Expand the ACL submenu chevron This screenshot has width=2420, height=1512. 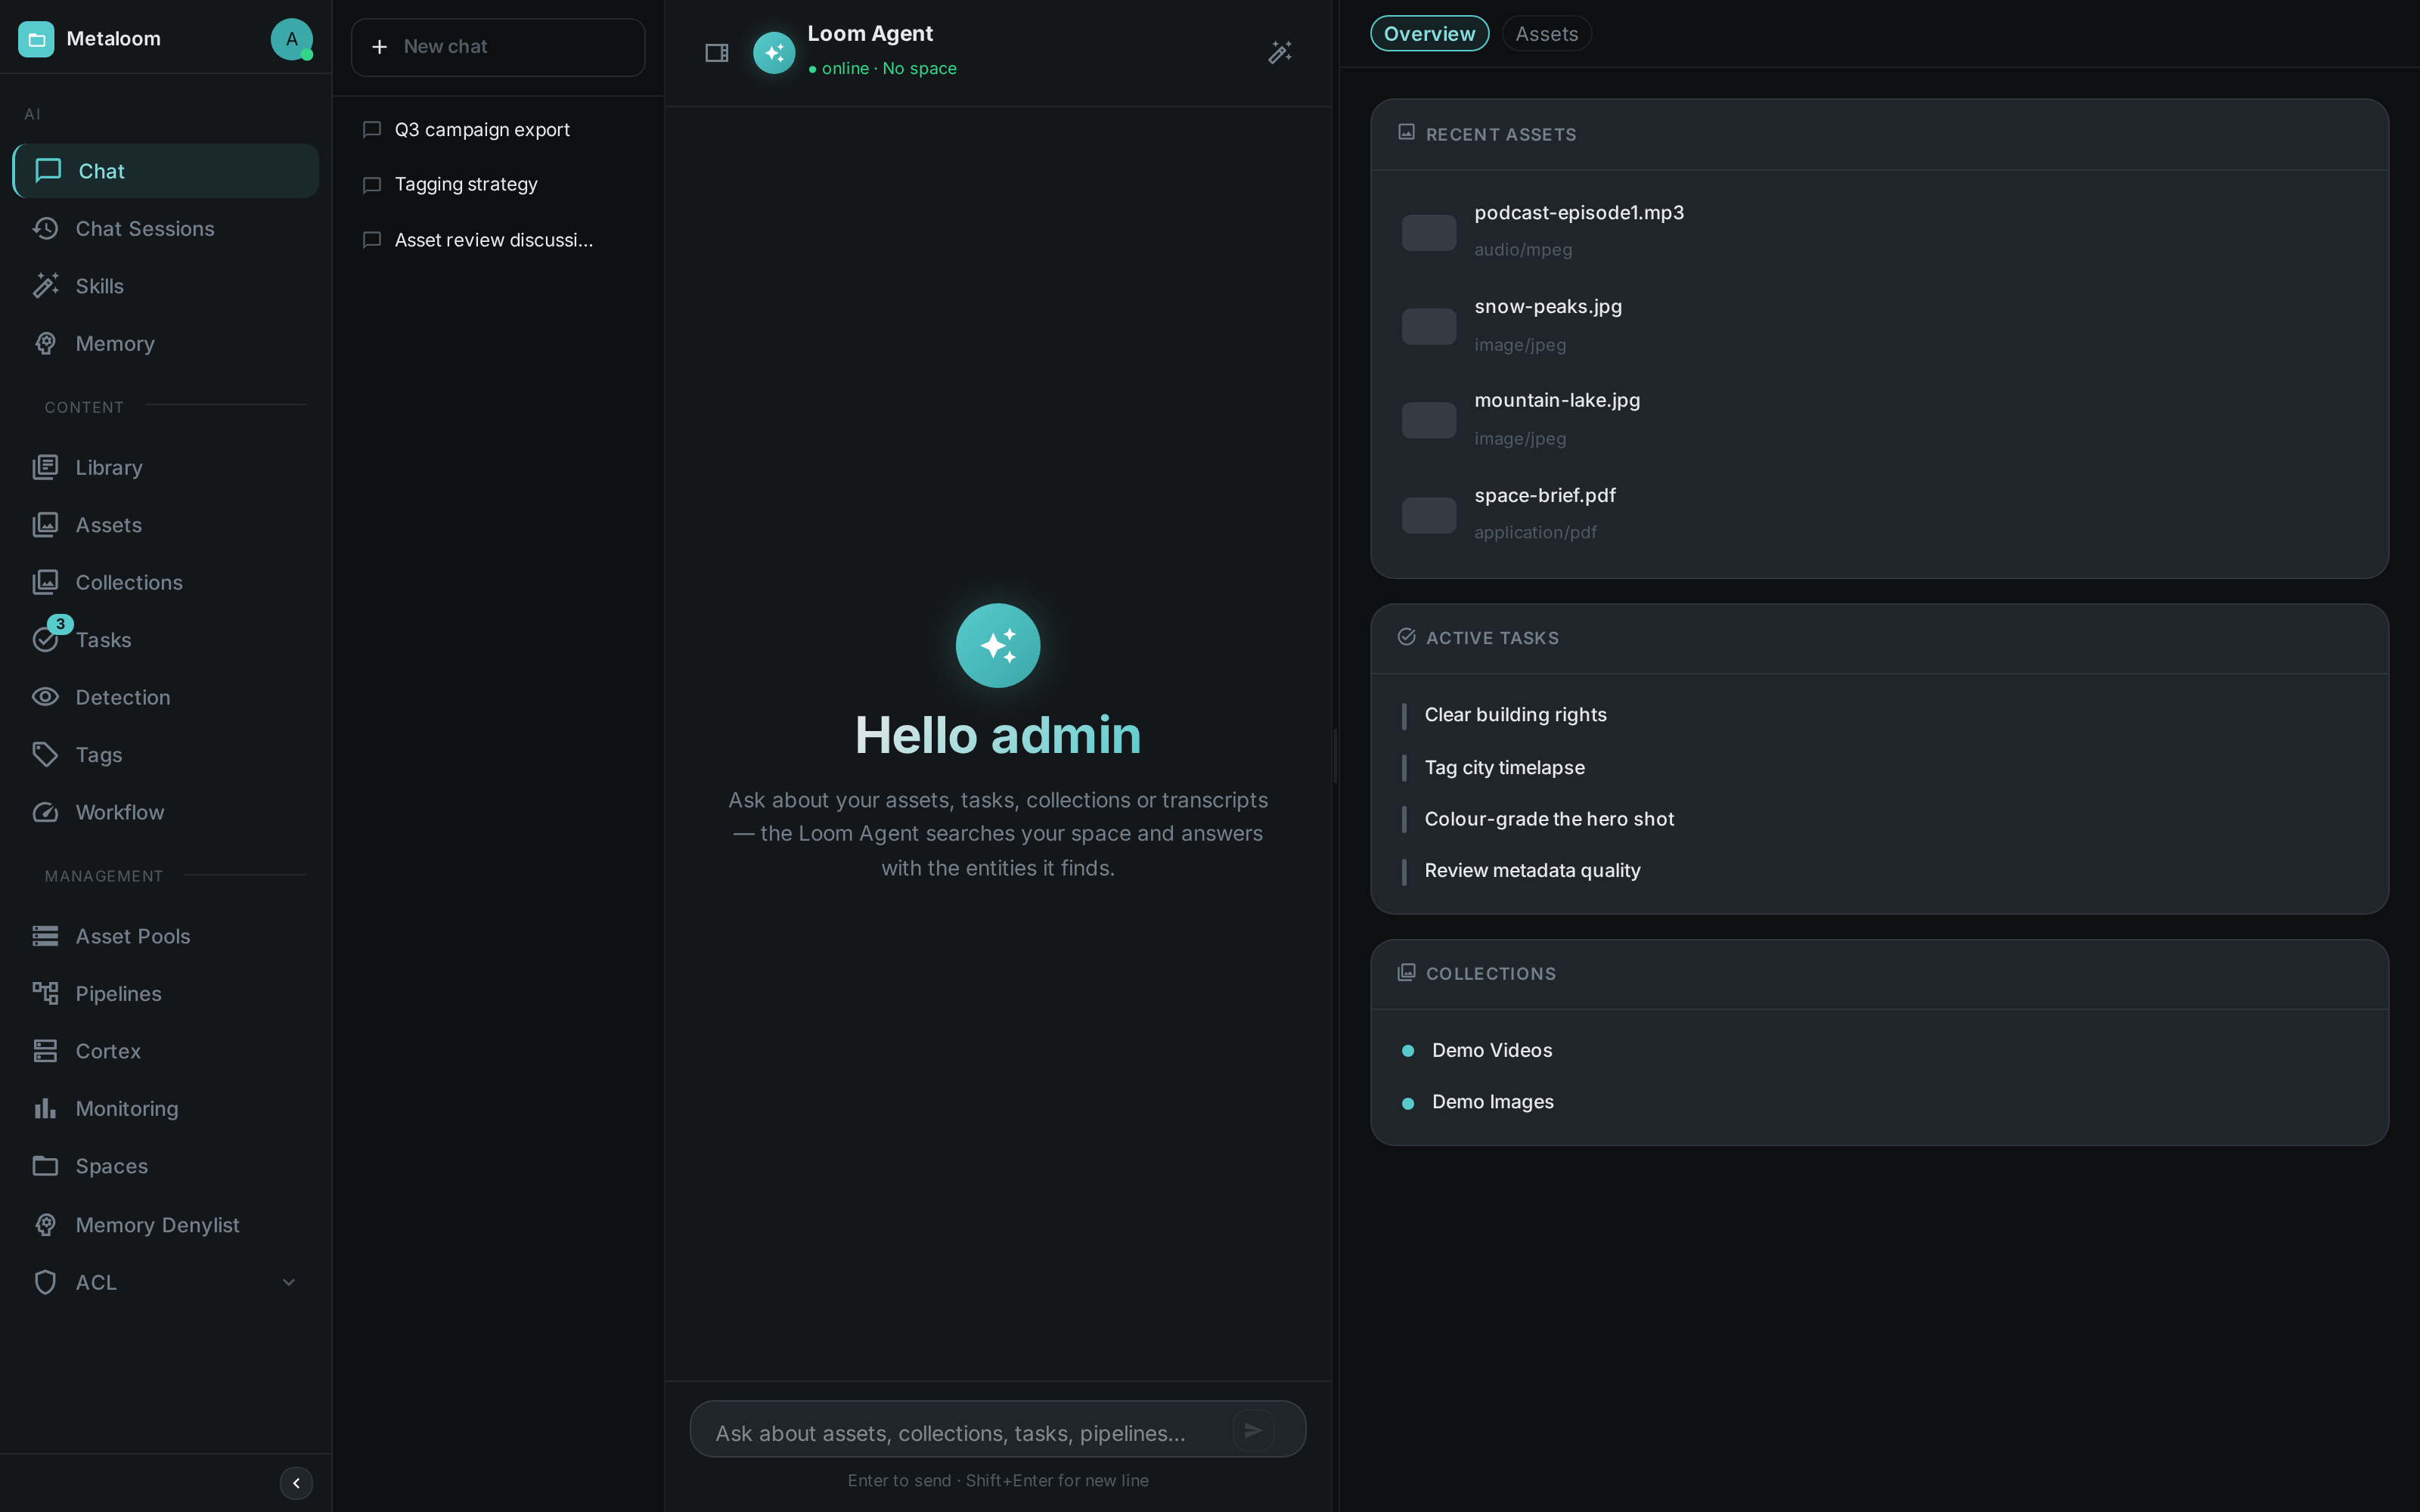coord(289,1282)
